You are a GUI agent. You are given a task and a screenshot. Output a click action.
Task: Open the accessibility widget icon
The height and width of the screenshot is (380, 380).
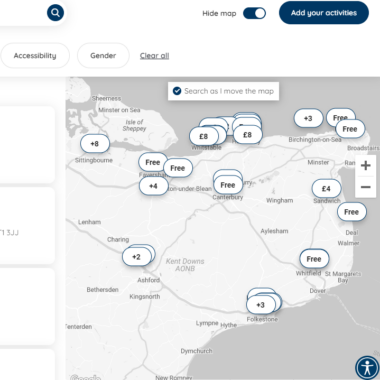coord(367,368)
